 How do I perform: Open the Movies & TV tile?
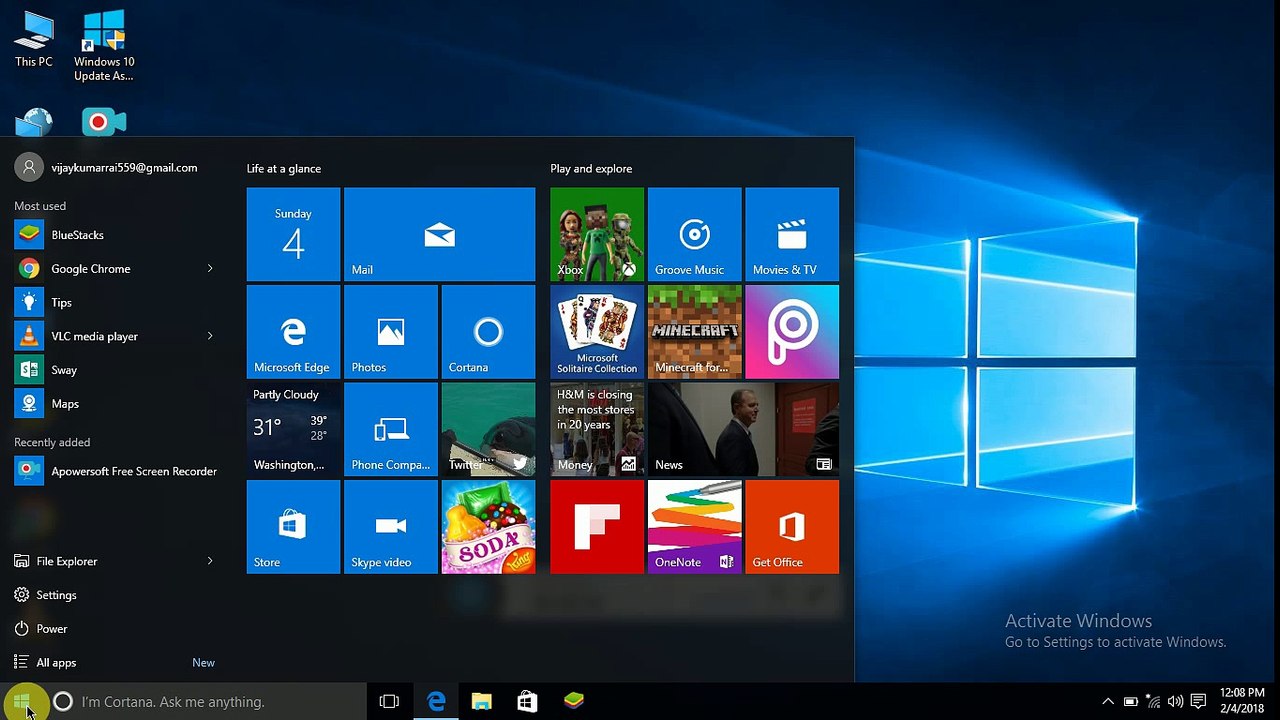tap(792, 234)
